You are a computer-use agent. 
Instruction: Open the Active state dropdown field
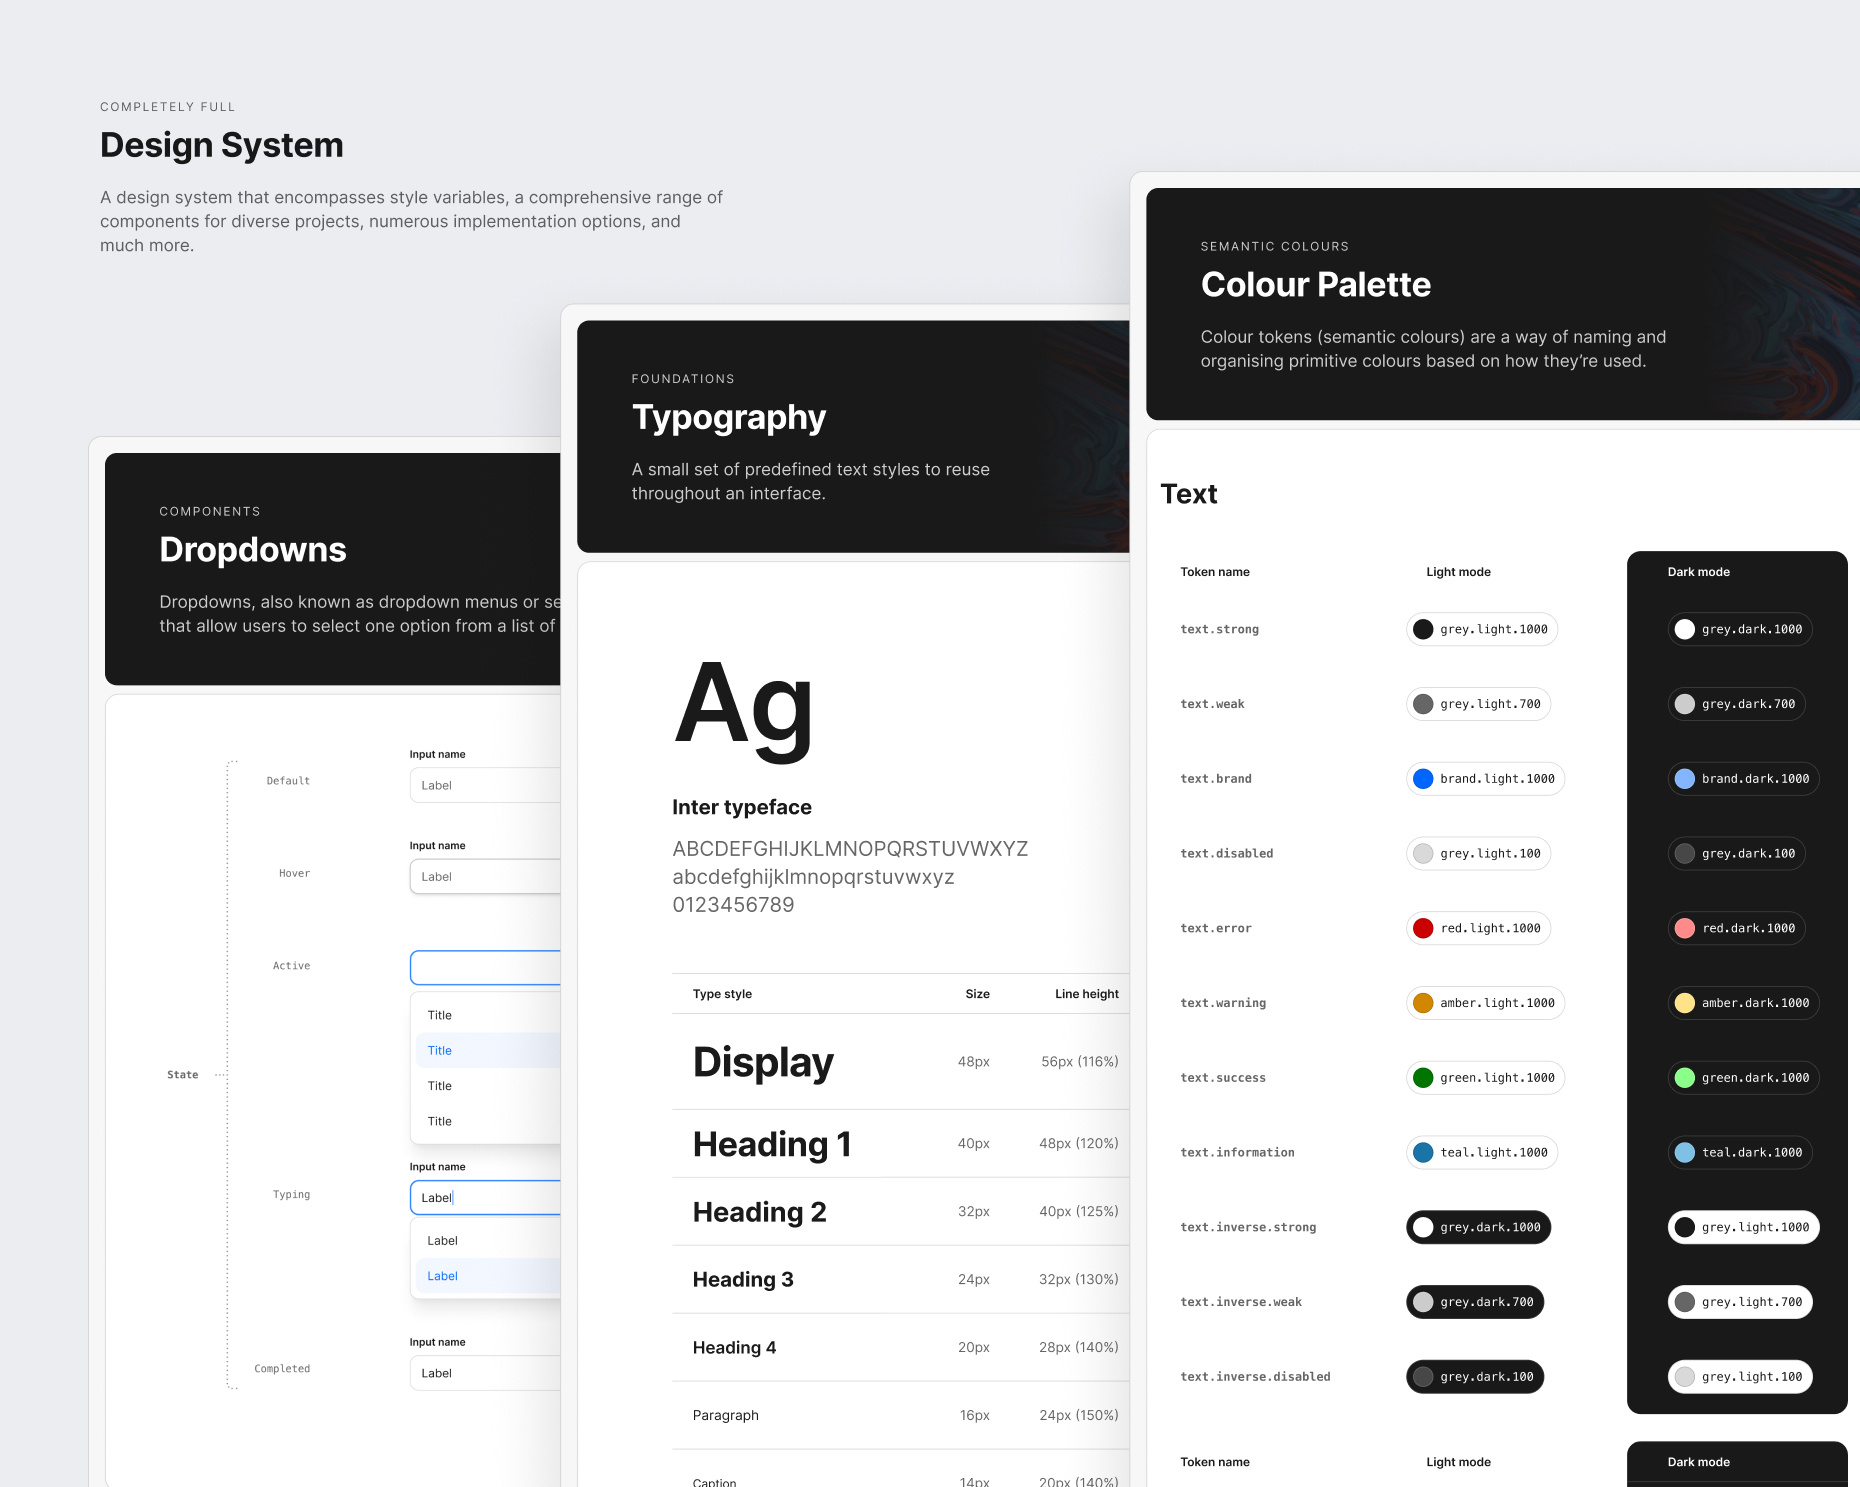[487, 967]
